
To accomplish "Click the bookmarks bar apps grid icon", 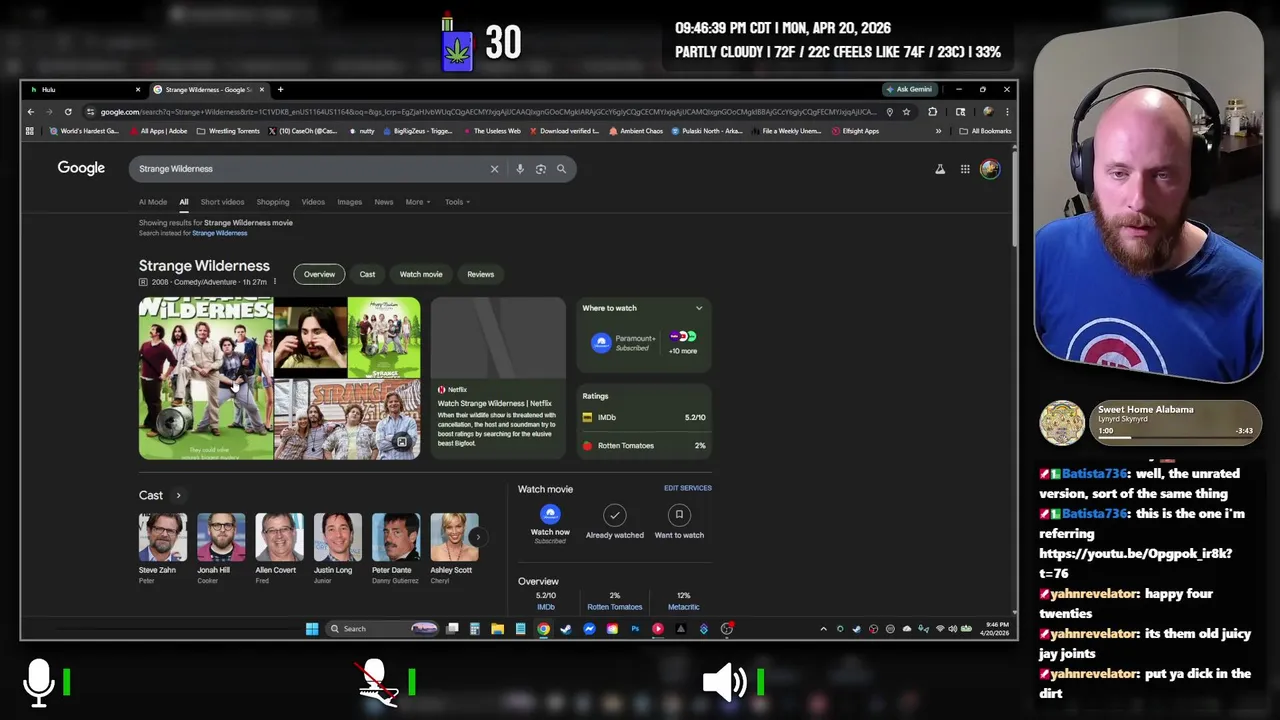I will 30,131.
